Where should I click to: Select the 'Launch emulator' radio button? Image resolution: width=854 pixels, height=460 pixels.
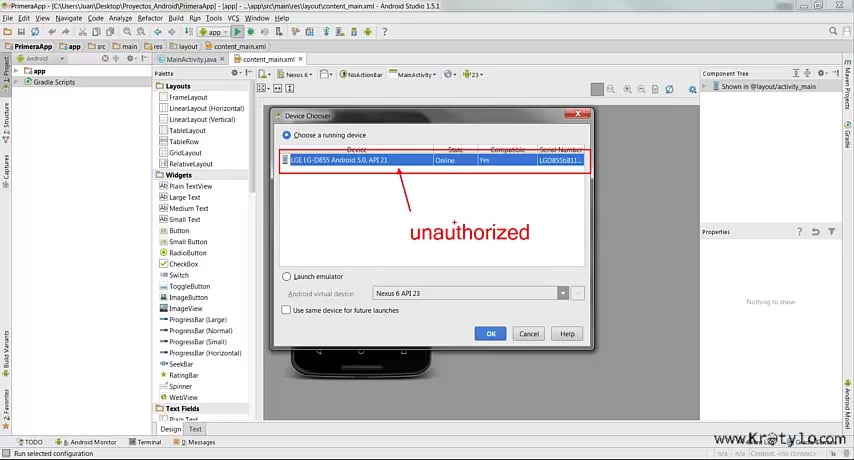point(286,277)
